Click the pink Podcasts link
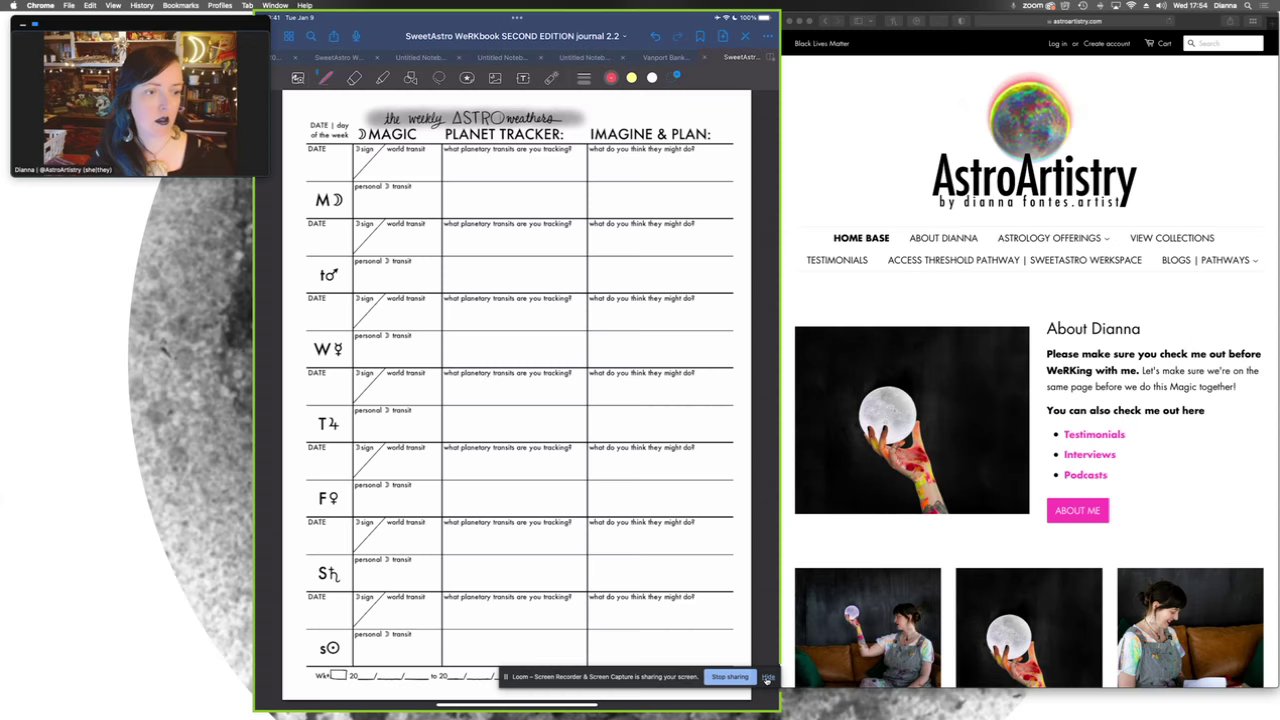 coord(1085,475)
